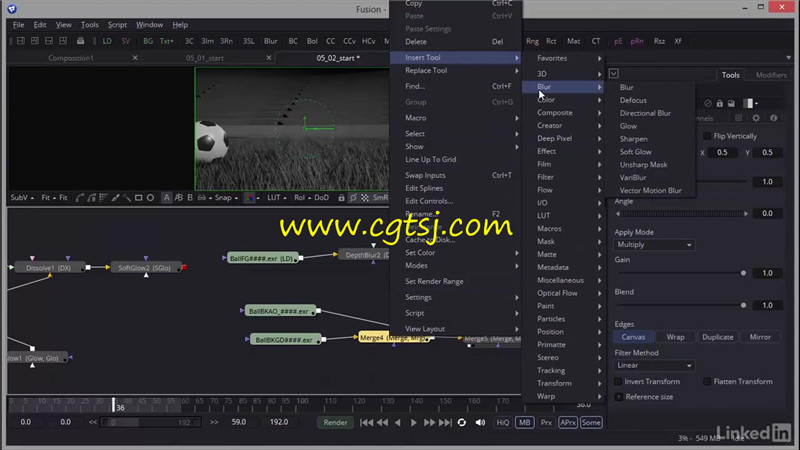This screenshot has height=450, width=800.
Task: Click the X center value field 0.5
Action: pos(722,153)
